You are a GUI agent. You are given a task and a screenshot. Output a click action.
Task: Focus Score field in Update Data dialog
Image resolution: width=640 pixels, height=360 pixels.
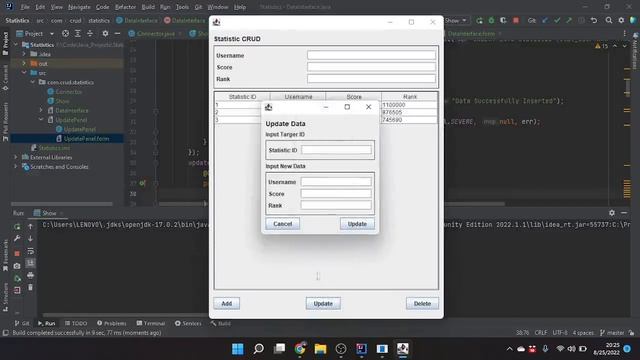pos(336,193)
